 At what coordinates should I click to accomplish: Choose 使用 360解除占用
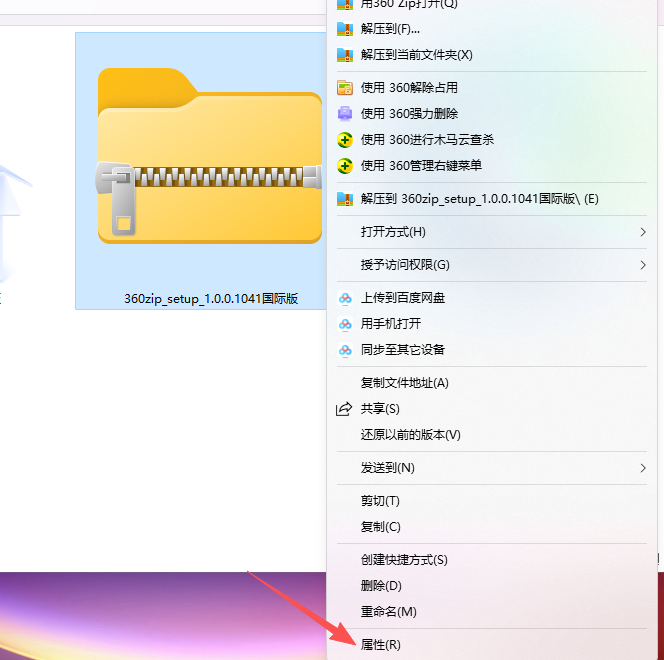click(x=492, y=88)
